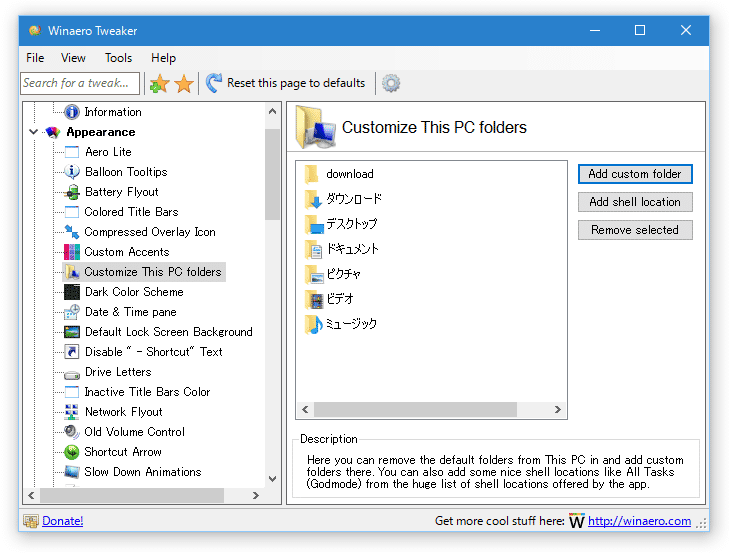Click the tree panel's scroll right arrow
729x553 pixels.
pos(256,496)
